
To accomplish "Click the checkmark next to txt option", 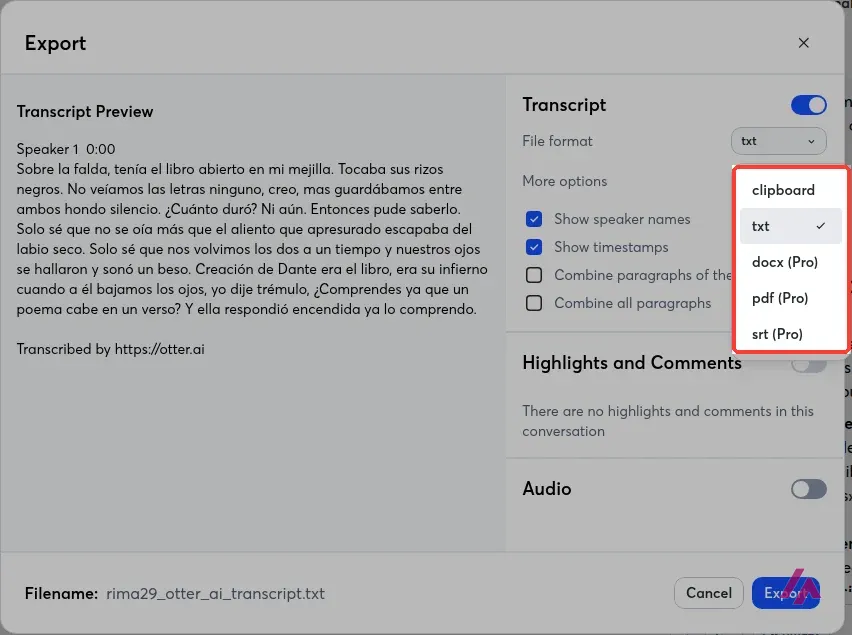I will (x=820, y=225).
